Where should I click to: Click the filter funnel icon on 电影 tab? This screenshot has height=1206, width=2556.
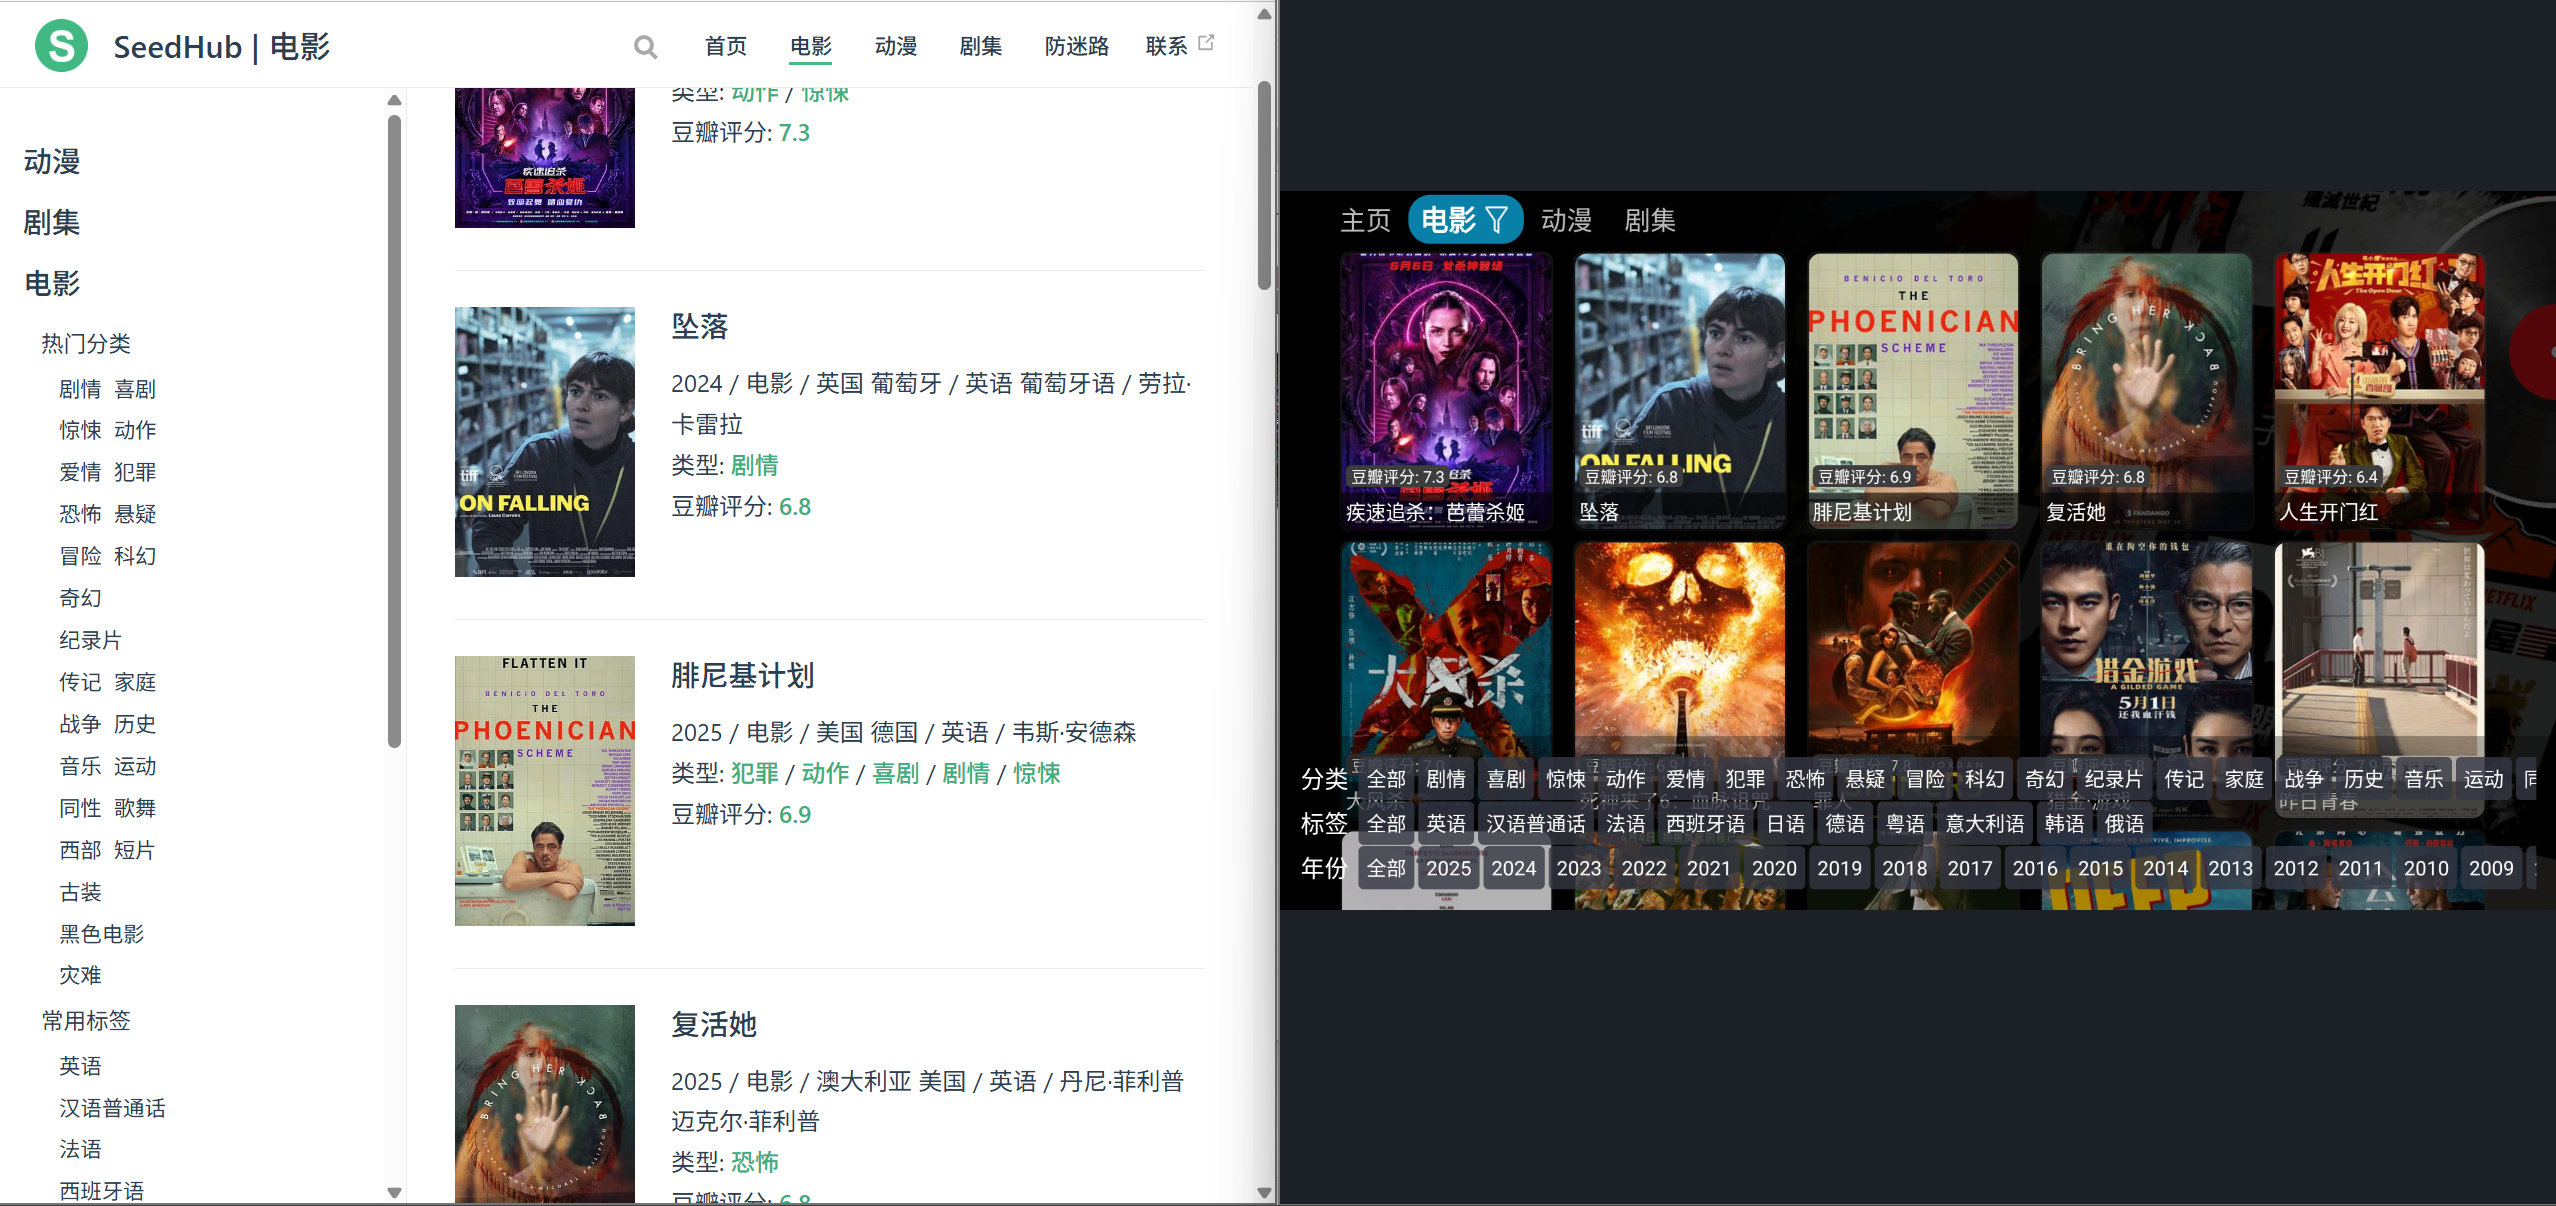point(1497,220)
